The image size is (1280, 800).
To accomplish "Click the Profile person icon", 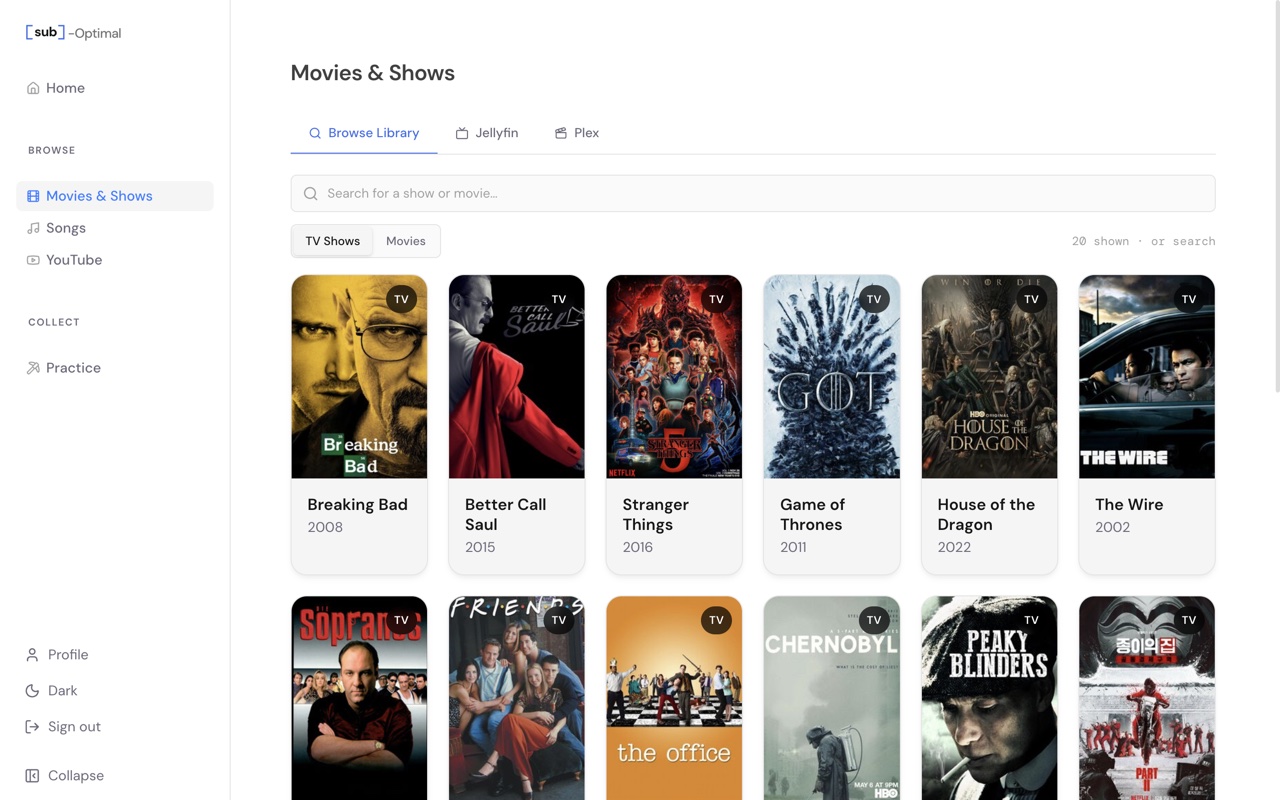I will 32,655.
